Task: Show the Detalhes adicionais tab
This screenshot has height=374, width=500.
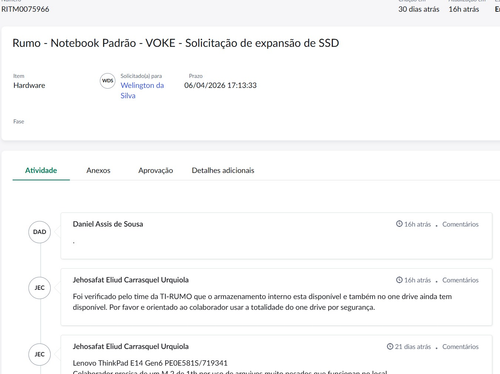Action: click(x=223, y=170)
